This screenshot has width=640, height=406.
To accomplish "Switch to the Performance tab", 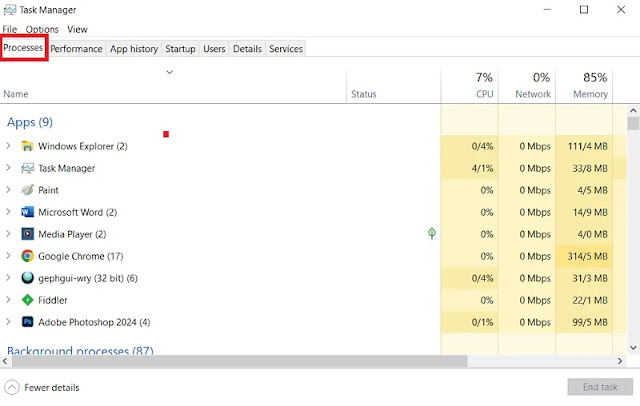I will 76,49.
